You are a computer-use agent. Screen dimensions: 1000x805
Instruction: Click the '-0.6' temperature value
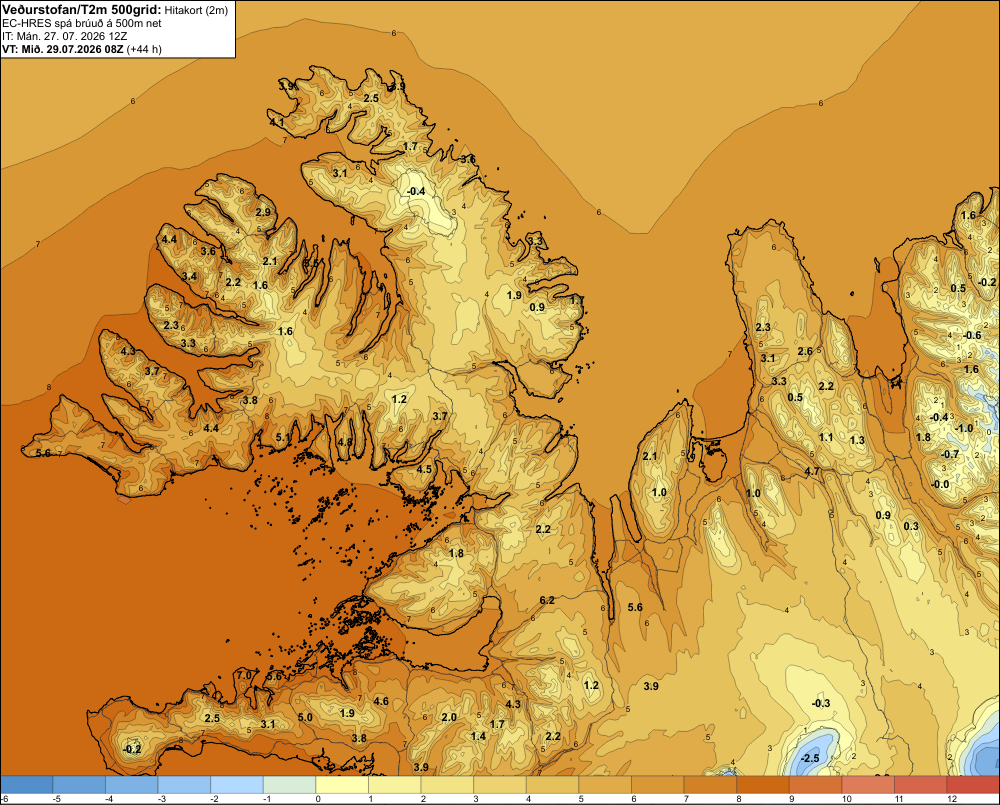click(971, 335)
